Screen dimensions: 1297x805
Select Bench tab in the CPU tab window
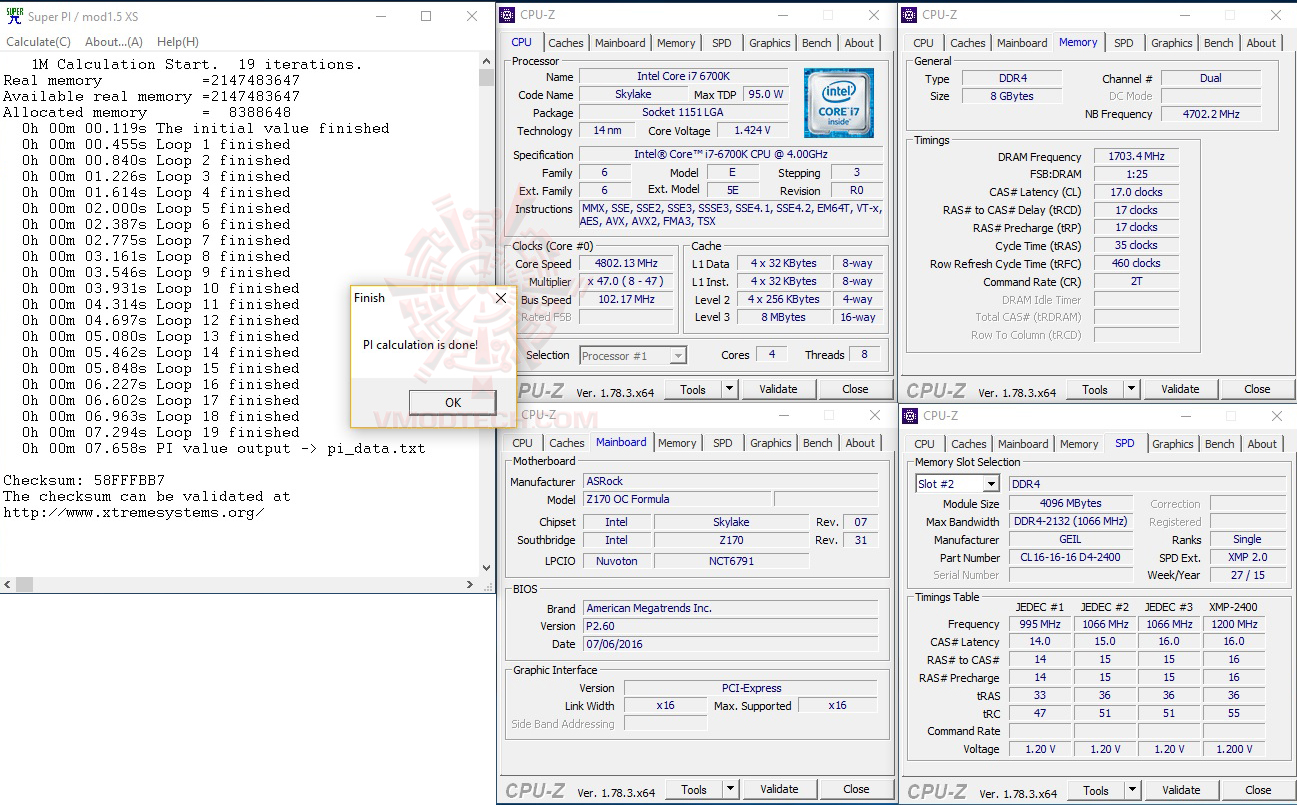817,43
